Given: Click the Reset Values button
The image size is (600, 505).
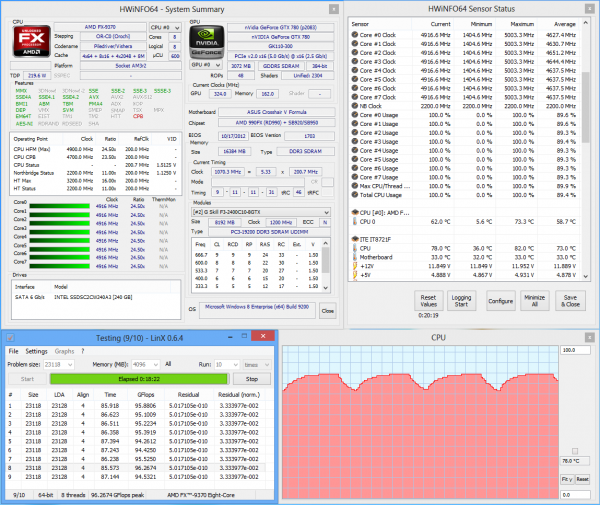Looking at the screenshot, I should pos(428,301).
